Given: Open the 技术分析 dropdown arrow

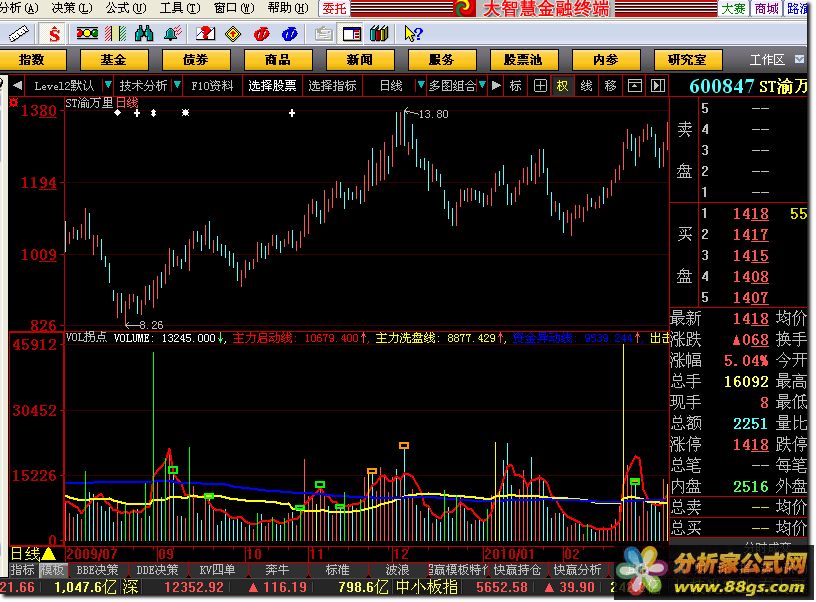Looking at the screenshot, I should coord(176,85).
